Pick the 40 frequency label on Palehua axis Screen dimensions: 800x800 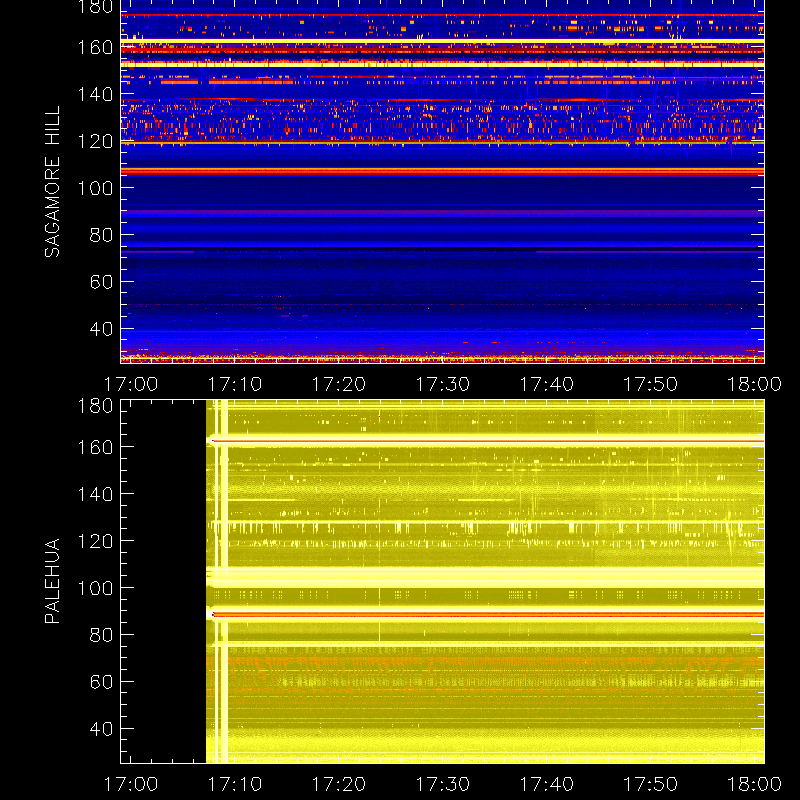[x=101, y=729]
